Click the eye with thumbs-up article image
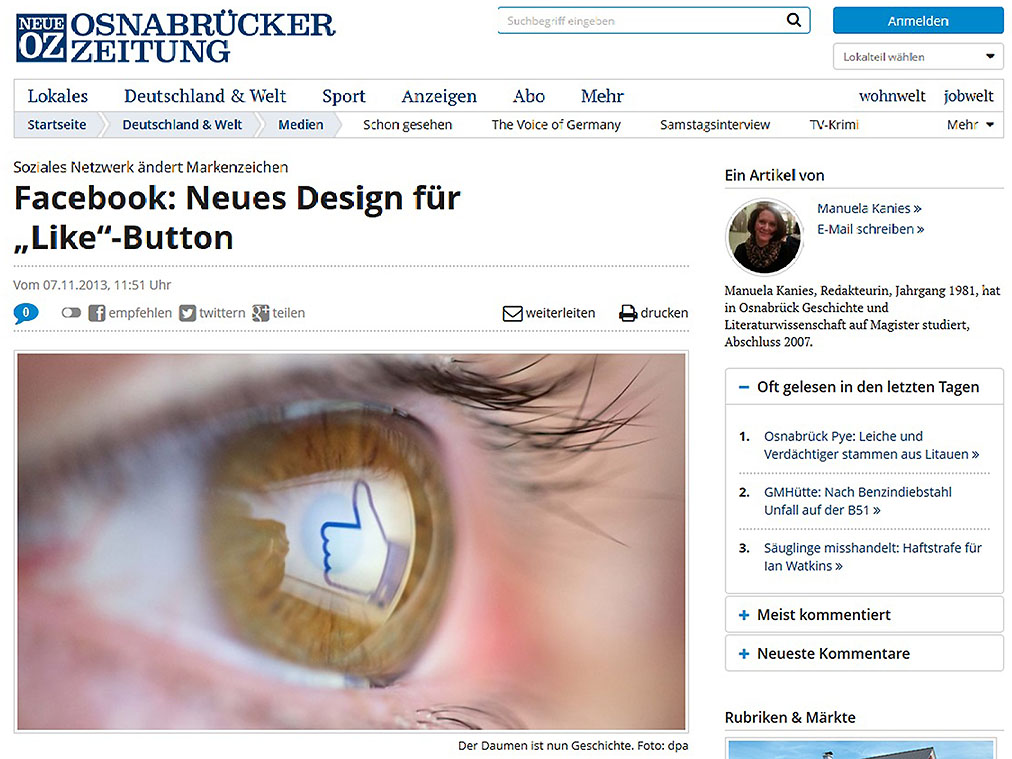 351,541
